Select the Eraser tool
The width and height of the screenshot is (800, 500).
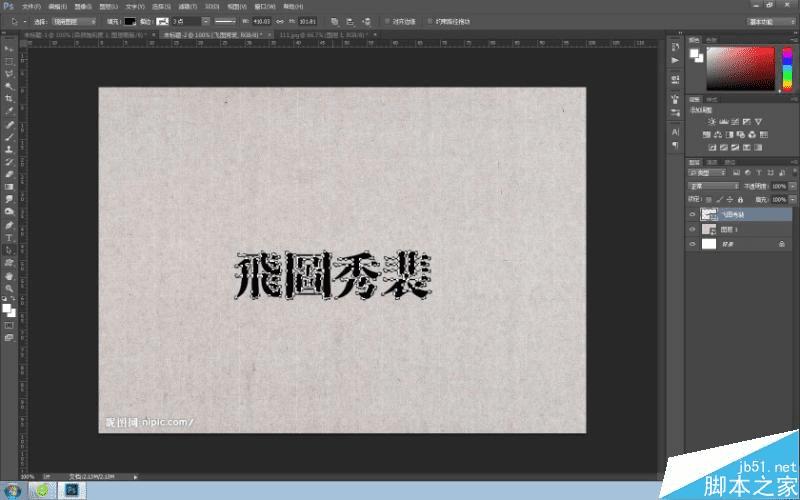9,174
